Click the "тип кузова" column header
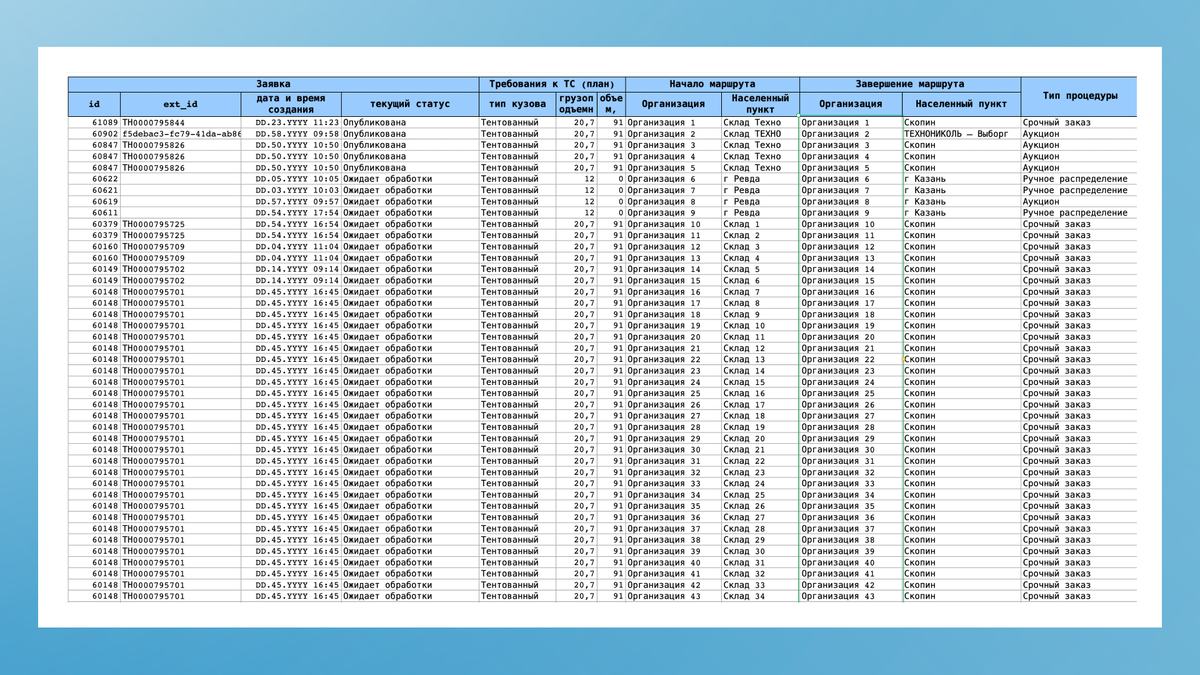Screen dimensions: 1200x675 517,104
